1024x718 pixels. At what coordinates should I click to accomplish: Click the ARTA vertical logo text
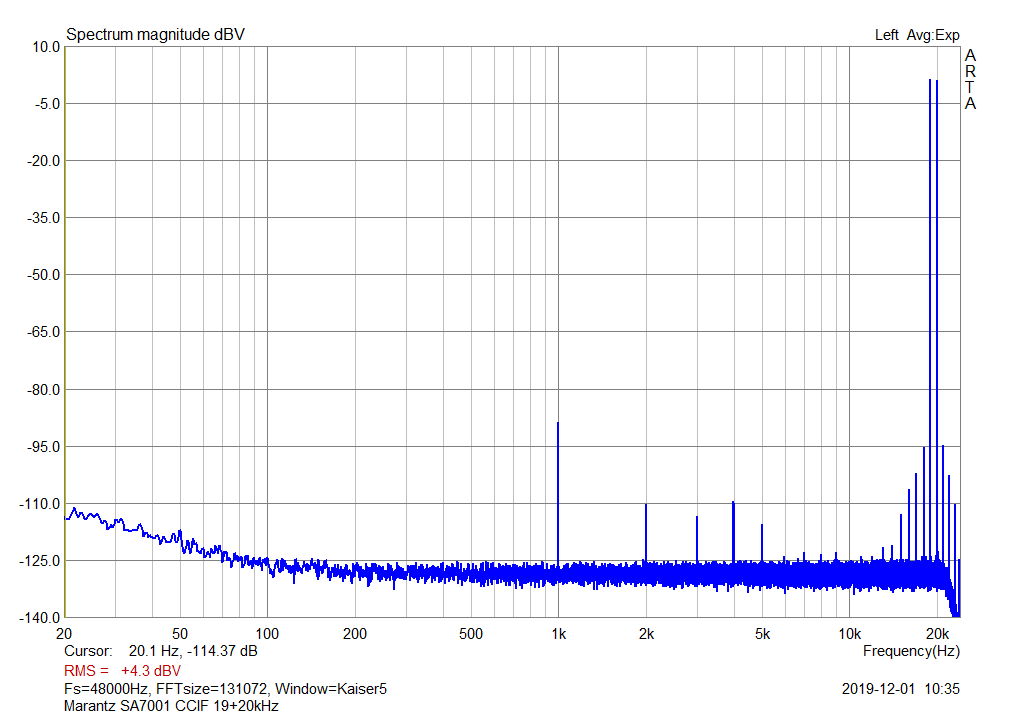point(970,80)
